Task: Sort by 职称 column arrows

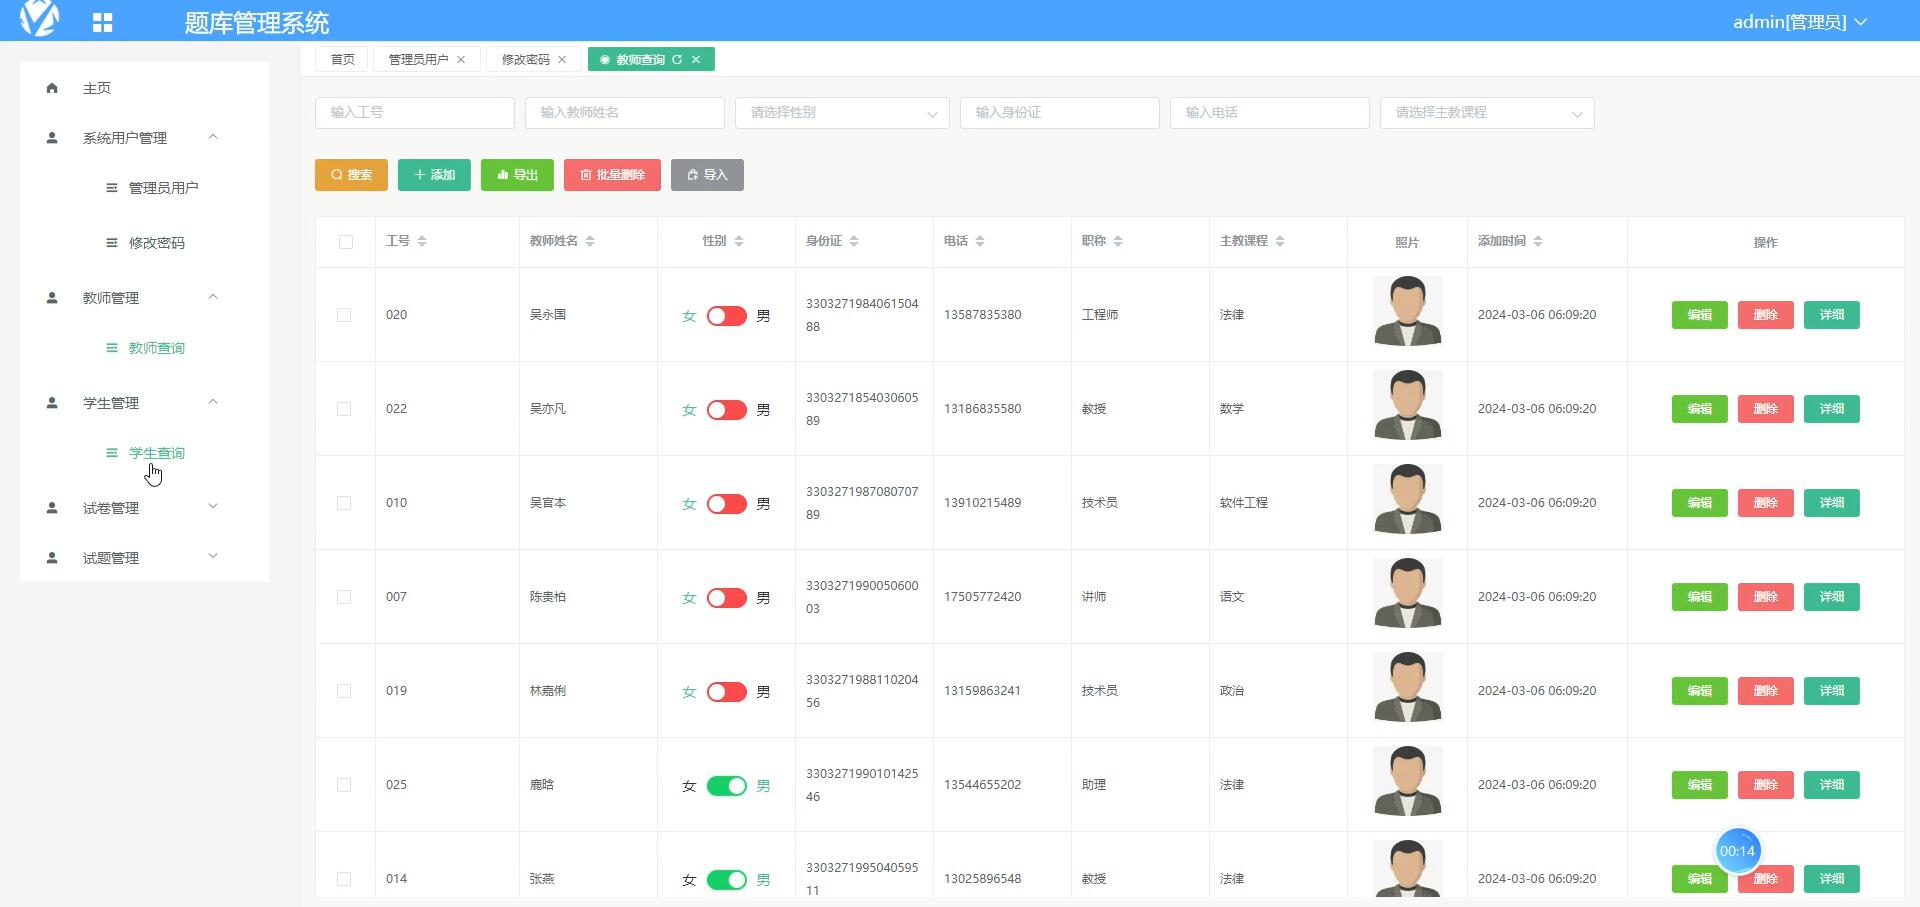Action: (x=1118, y=241)
